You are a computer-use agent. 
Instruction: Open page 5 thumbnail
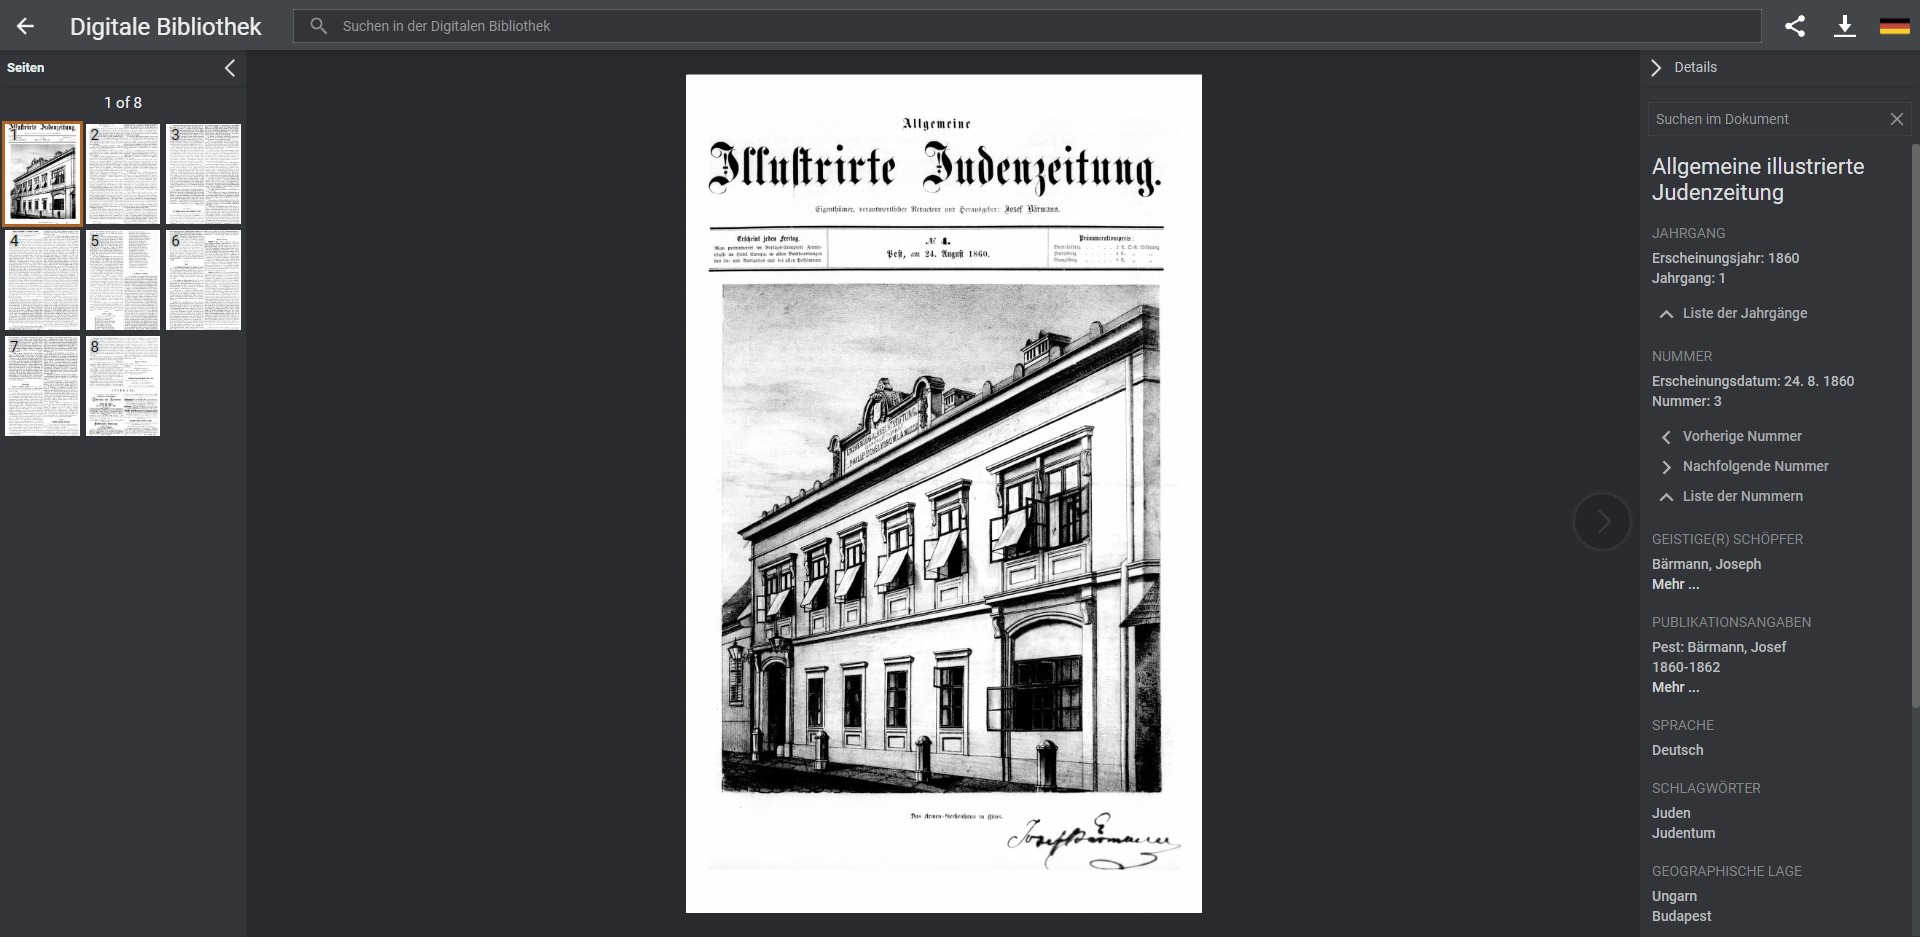pos(123,280)
